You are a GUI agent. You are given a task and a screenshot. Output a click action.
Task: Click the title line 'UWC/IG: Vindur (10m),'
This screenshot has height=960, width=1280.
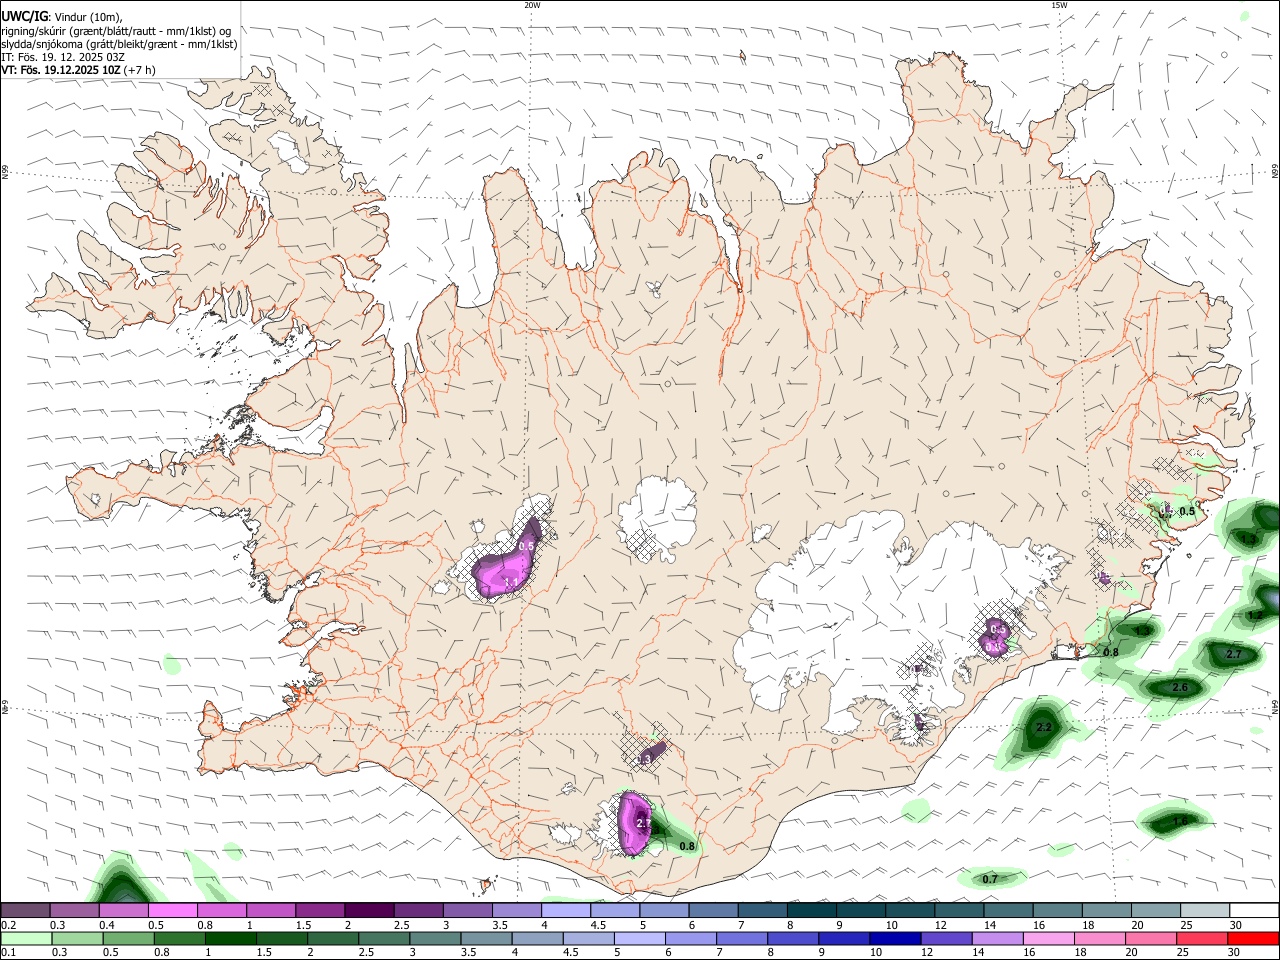62,16
